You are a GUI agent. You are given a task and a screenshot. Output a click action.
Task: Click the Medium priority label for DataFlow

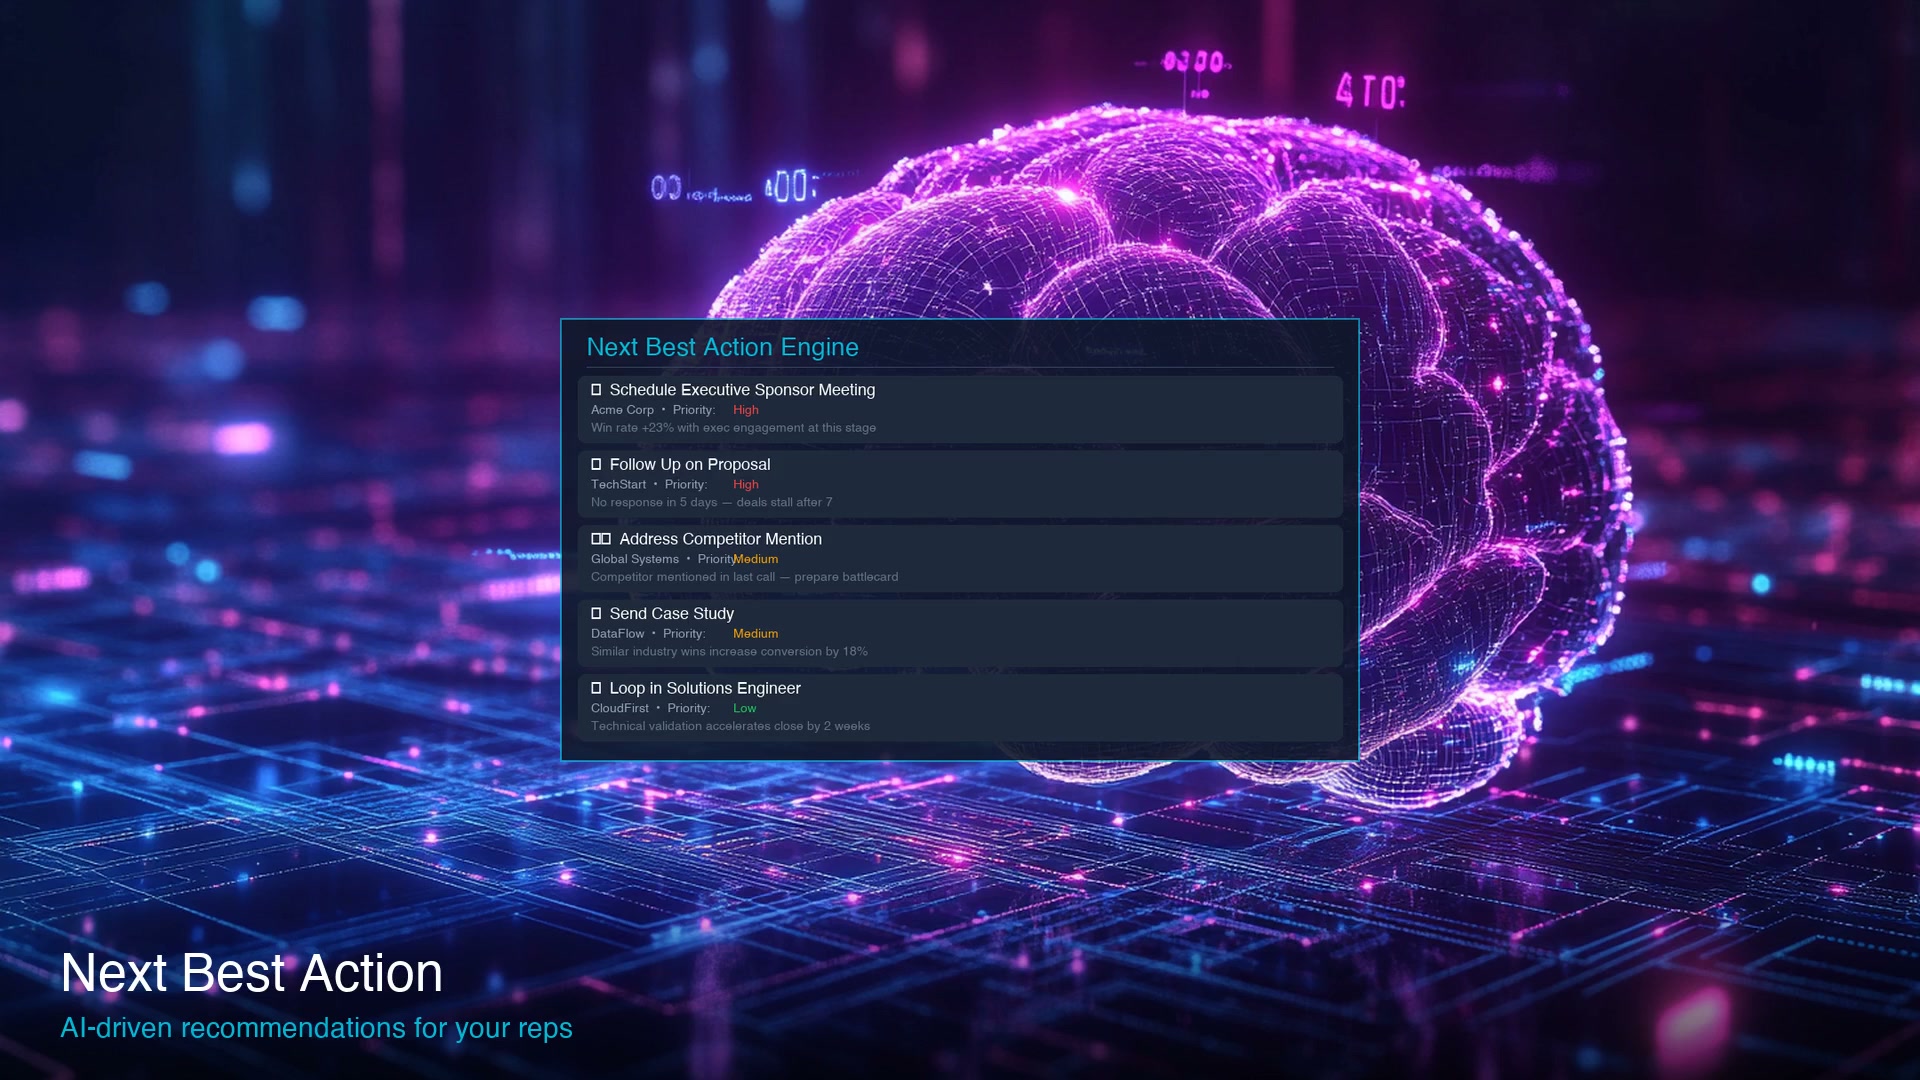755,634
